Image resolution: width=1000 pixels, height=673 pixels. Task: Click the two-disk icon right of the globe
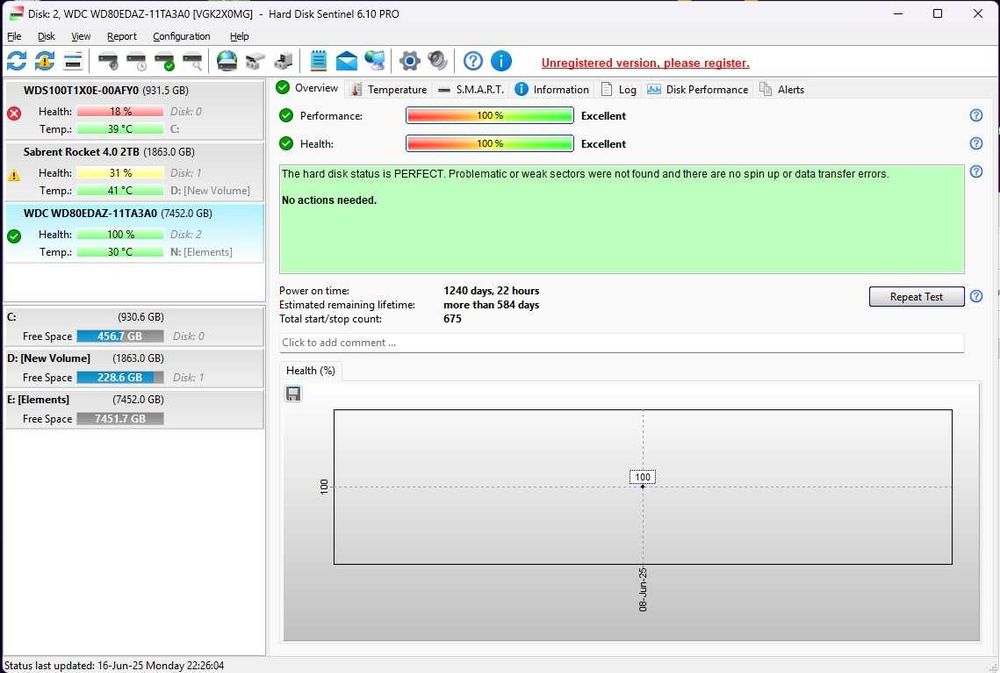(x=255, y=61)
